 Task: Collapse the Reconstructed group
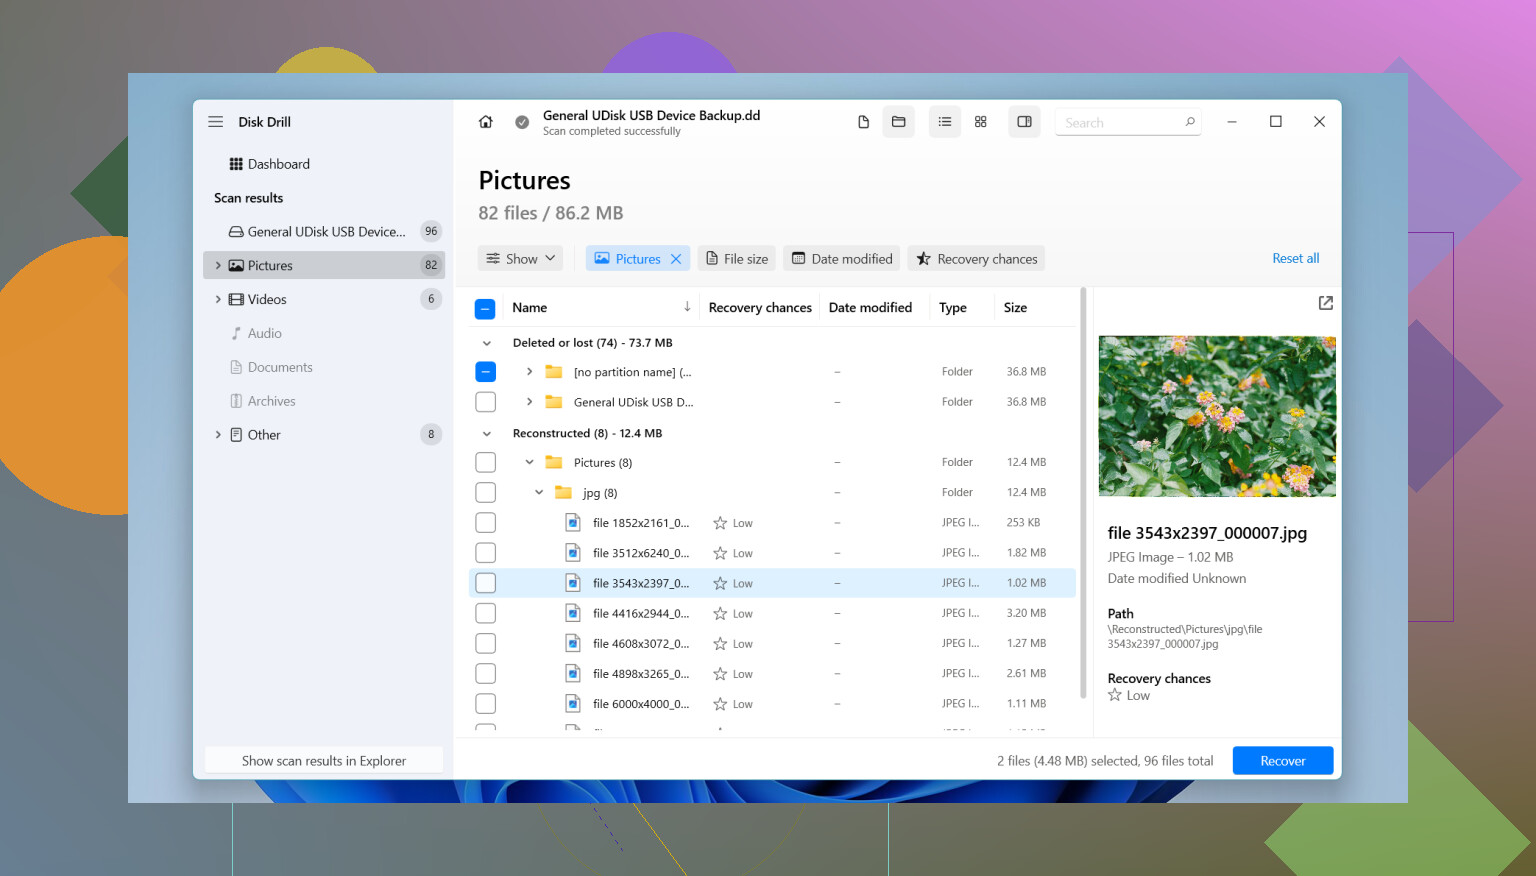[x=487, y=434]
